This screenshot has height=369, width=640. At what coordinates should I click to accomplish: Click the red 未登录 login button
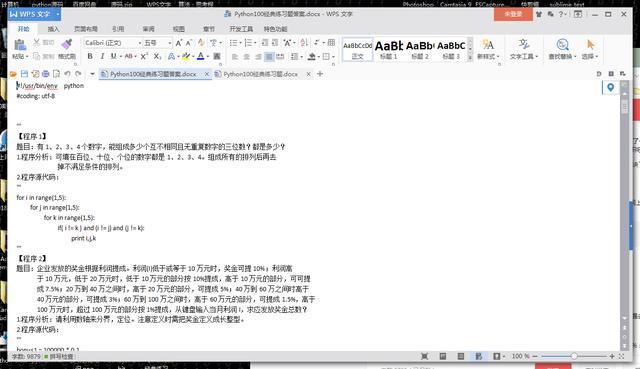pyautogui.click(x=513, y=14)
